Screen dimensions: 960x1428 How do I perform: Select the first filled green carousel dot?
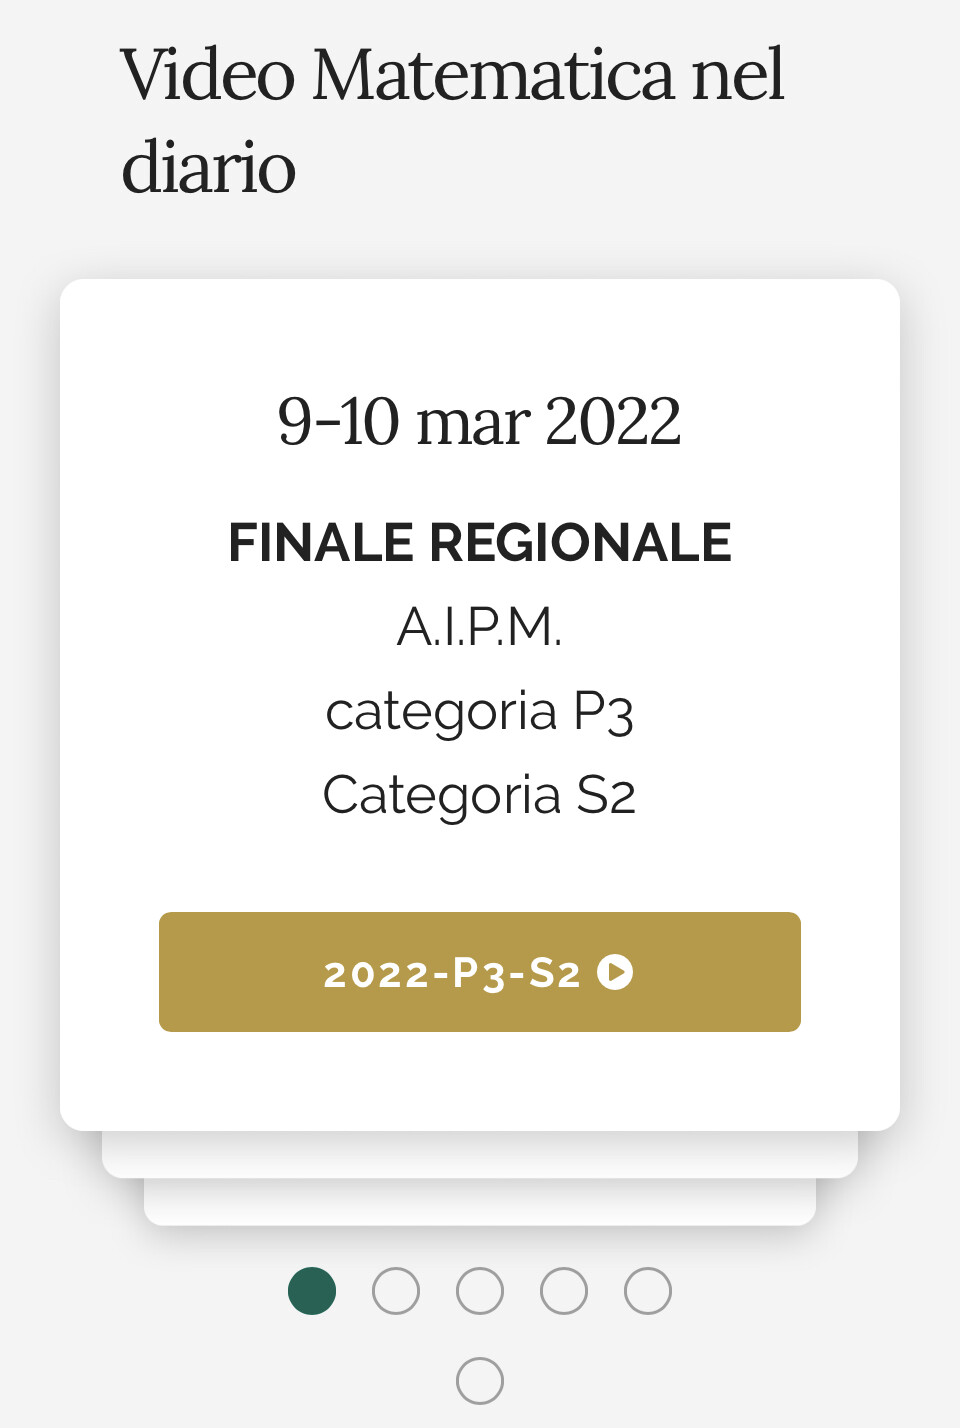click(x=312, y=1291)
